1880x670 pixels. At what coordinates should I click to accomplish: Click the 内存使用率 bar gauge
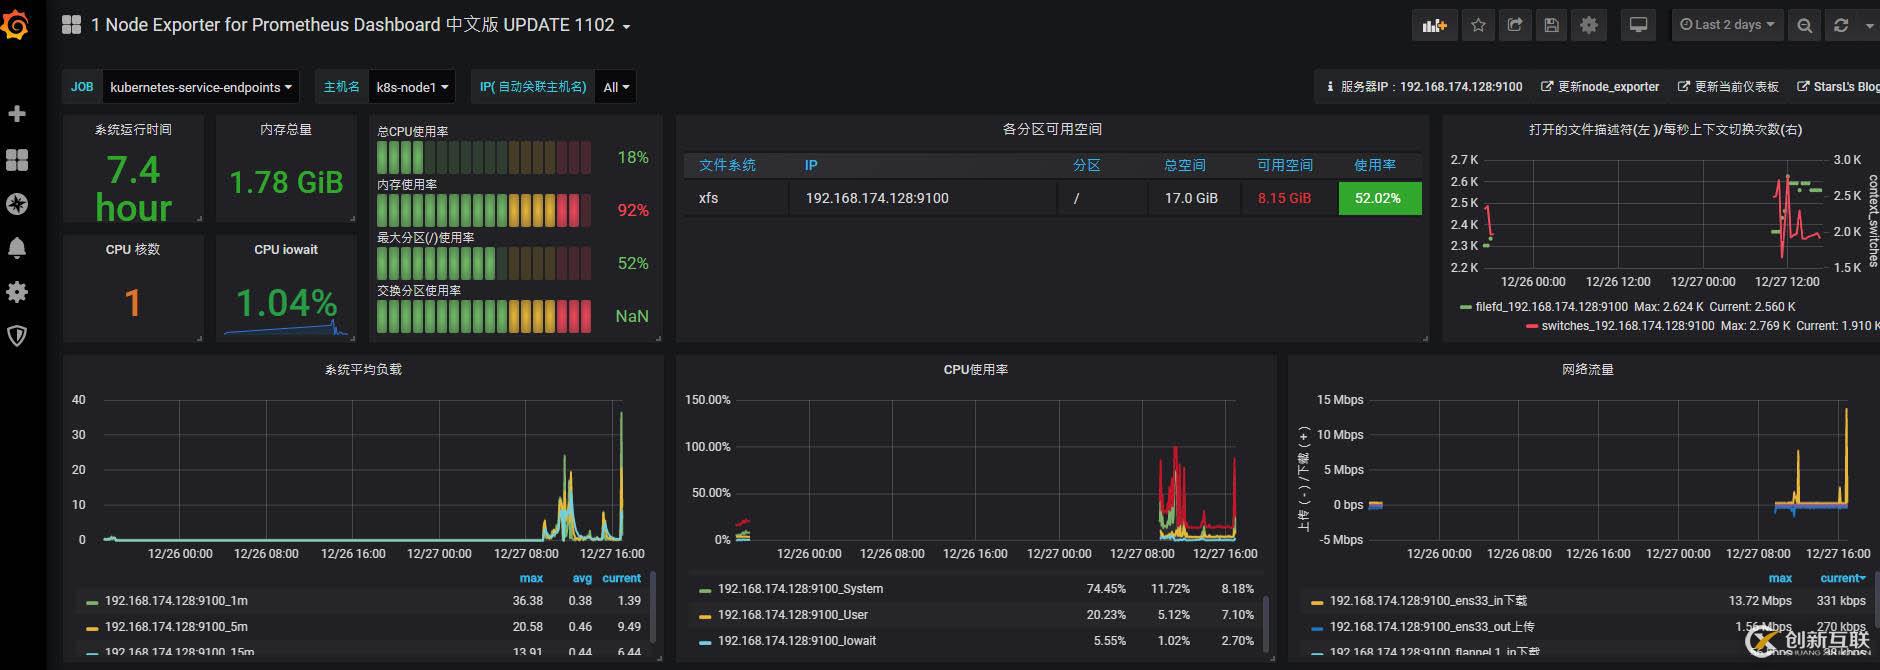pos(484,210)
